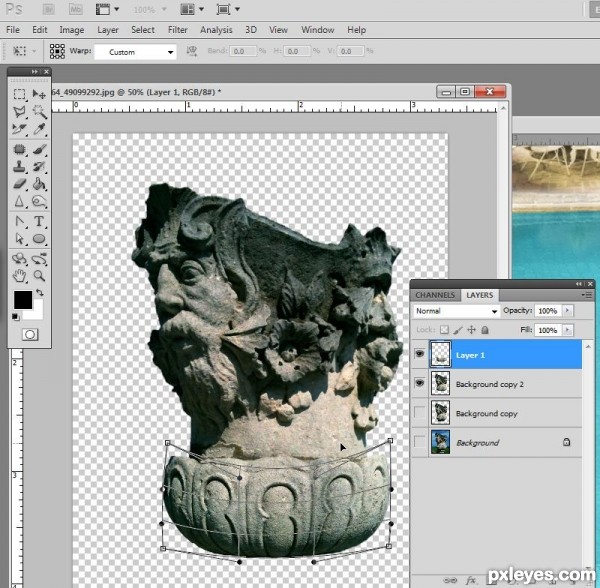Show the locked Background layer
This screenshot has height=588, width=600.
tap(419, 441)
